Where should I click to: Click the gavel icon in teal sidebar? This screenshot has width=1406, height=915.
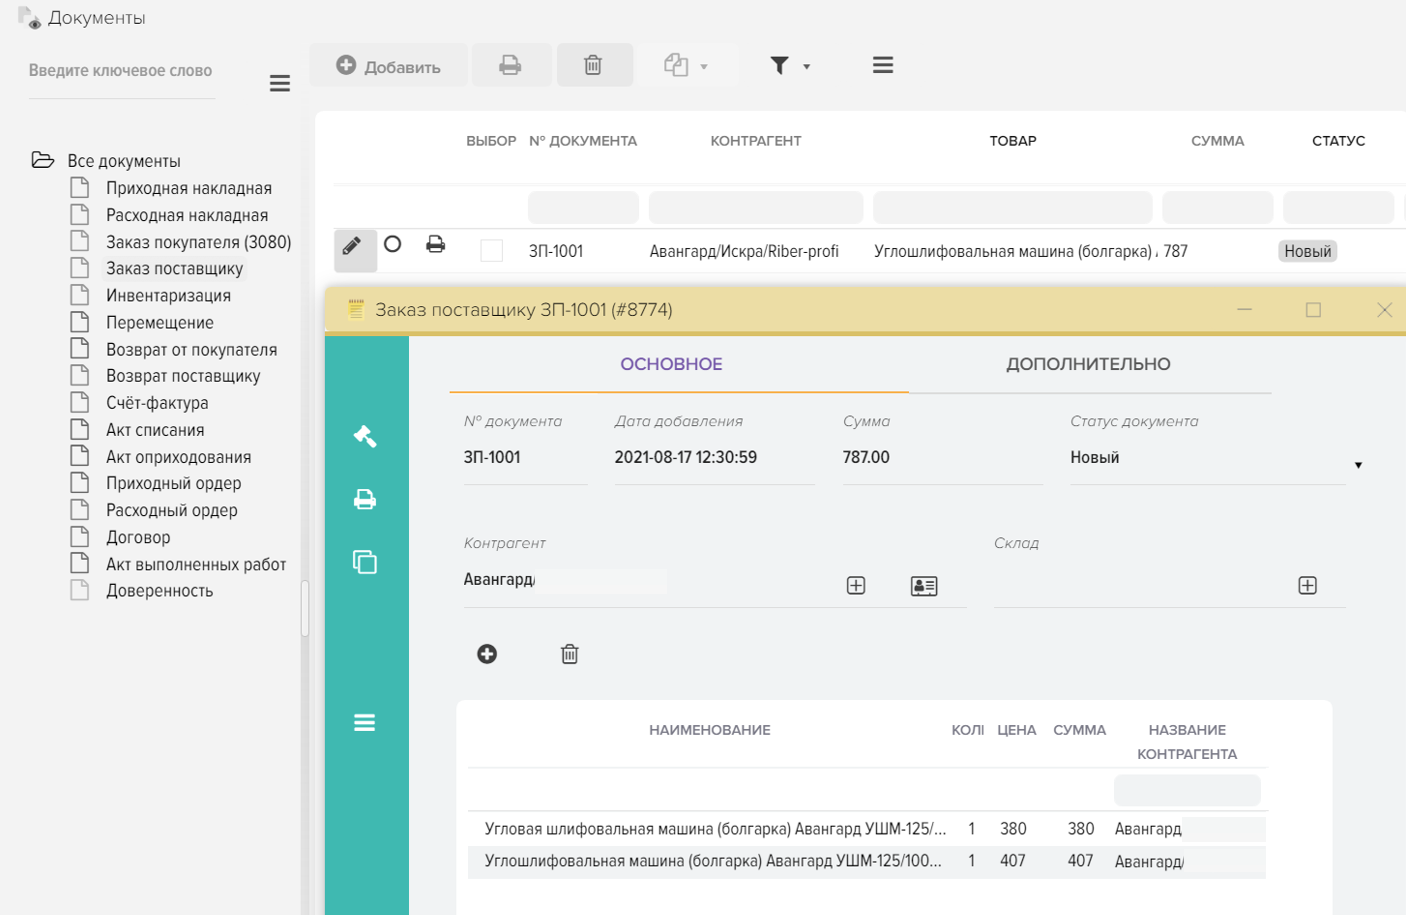pos(365,436)
